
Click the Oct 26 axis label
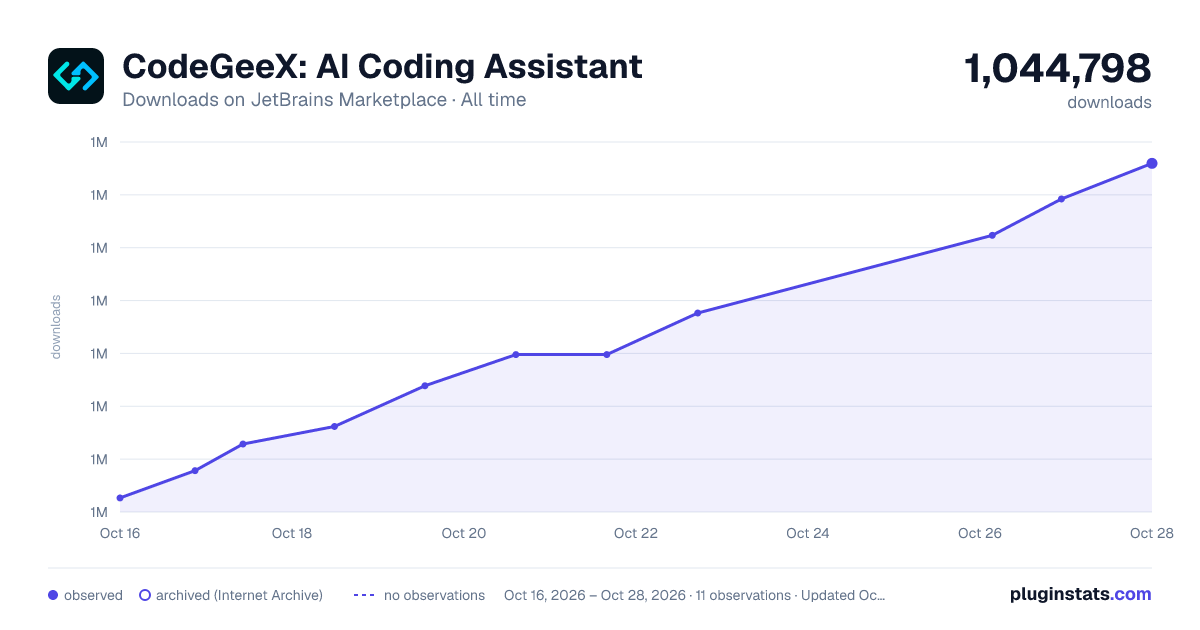point(980,533)
